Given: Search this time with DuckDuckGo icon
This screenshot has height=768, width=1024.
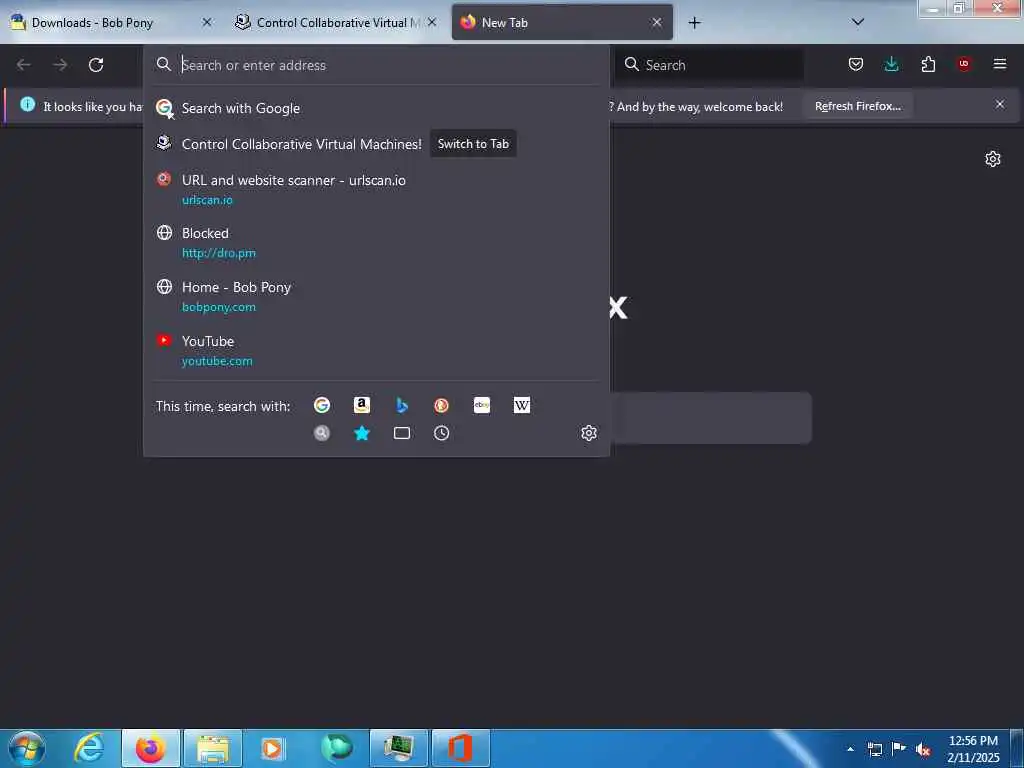Looking at the screenshot, I should pos(441,405).
